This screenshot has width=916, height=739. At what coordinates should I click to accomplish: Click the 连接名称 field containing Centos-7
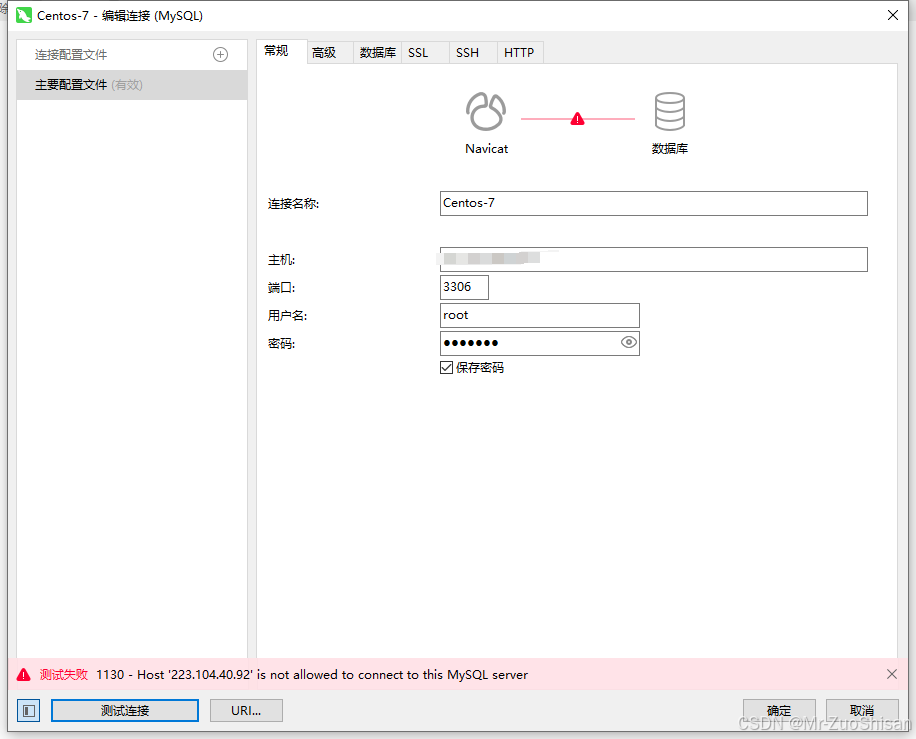654,203
